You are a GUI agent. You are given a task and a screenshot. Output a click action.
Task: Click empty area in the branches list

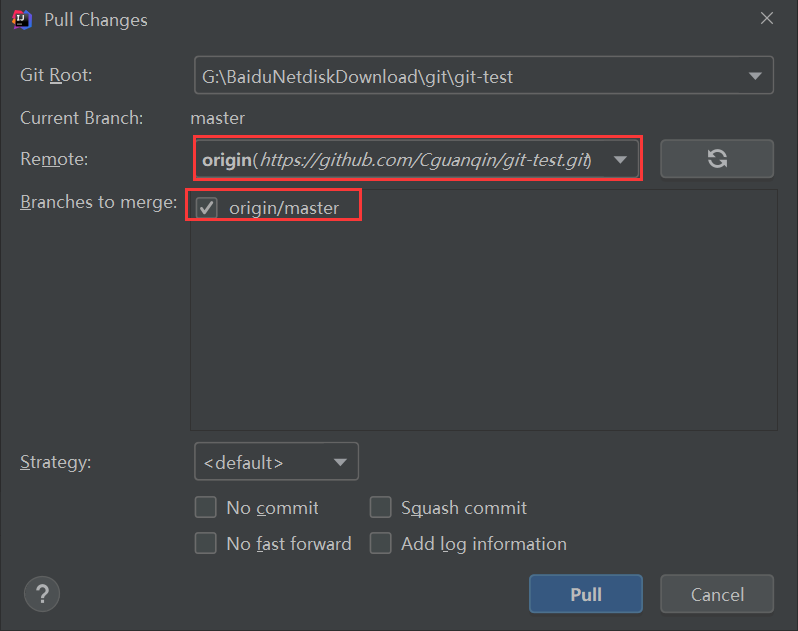(483, 330)
